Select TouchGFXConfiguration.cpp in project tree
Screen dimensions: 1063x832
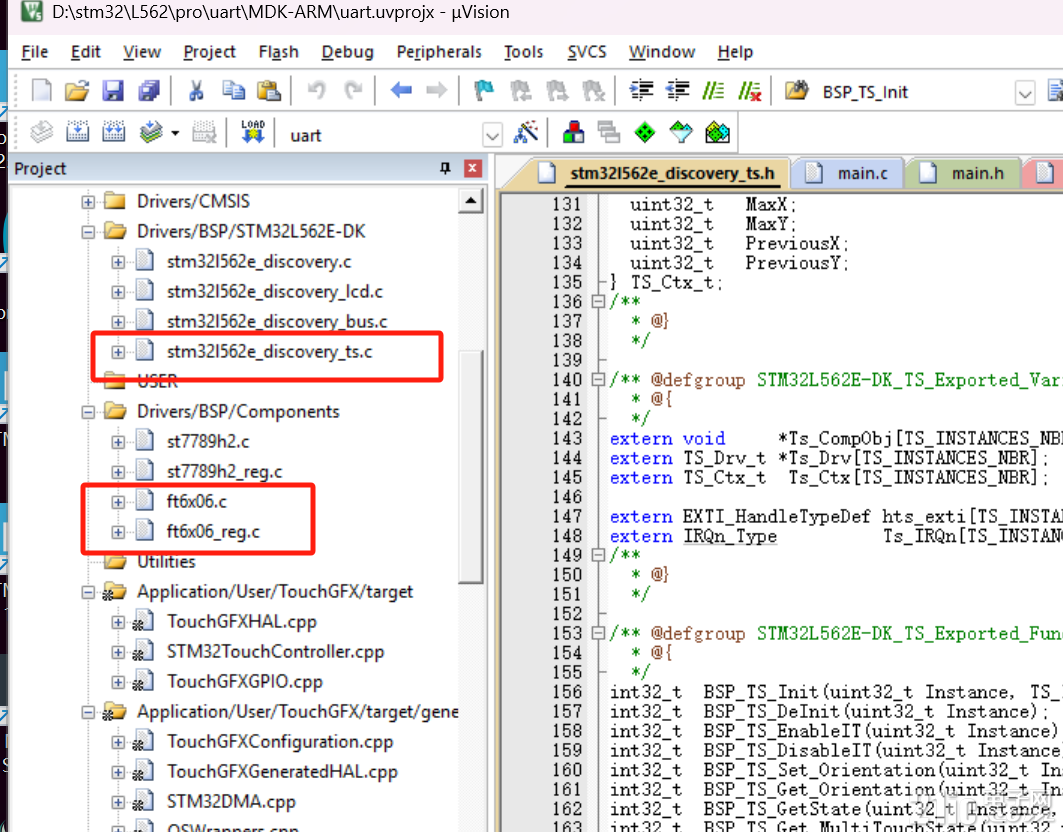pyautogui.click(x=280, y=742)
